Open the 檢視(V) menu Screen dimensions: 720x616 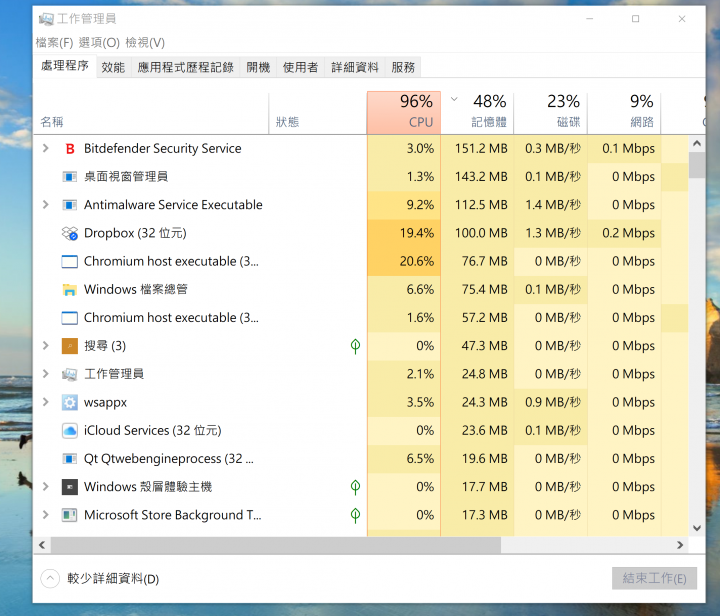click(145, 43)
